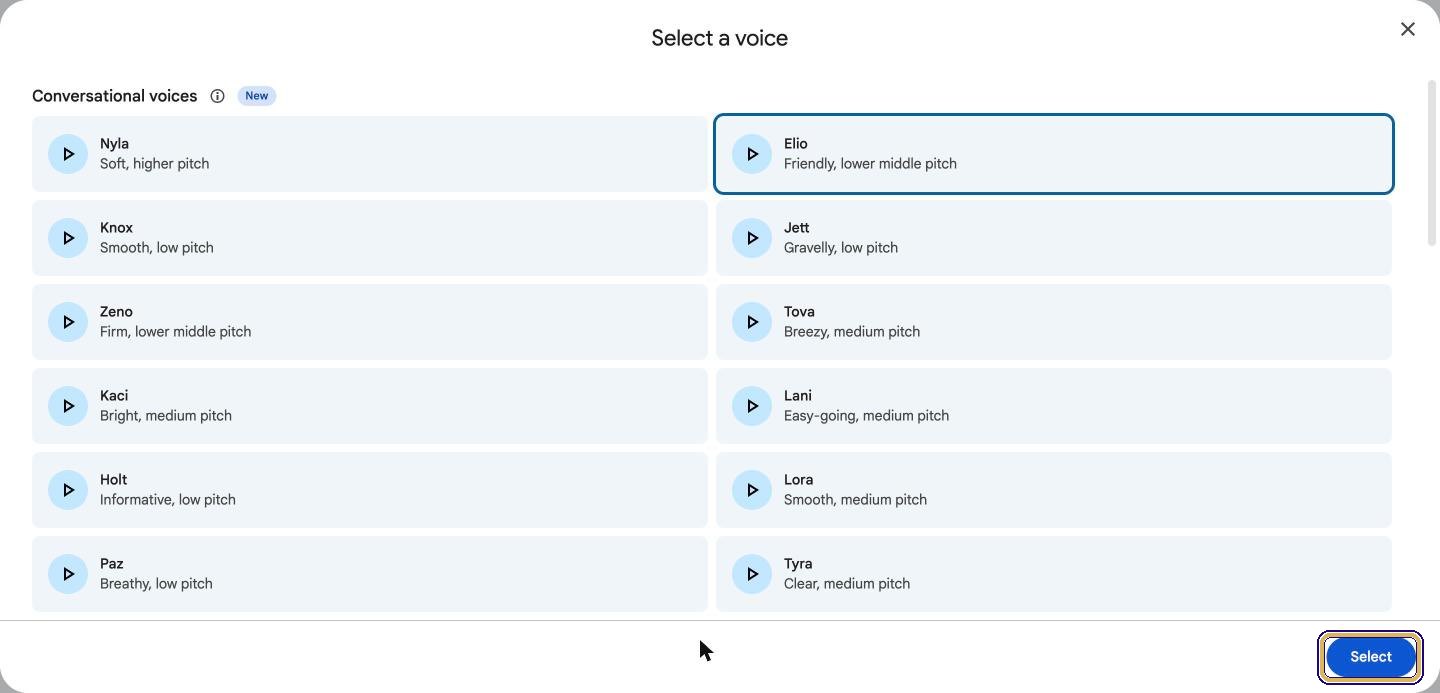
Task: Confirm with the Select button
Action: (1370, 657)
